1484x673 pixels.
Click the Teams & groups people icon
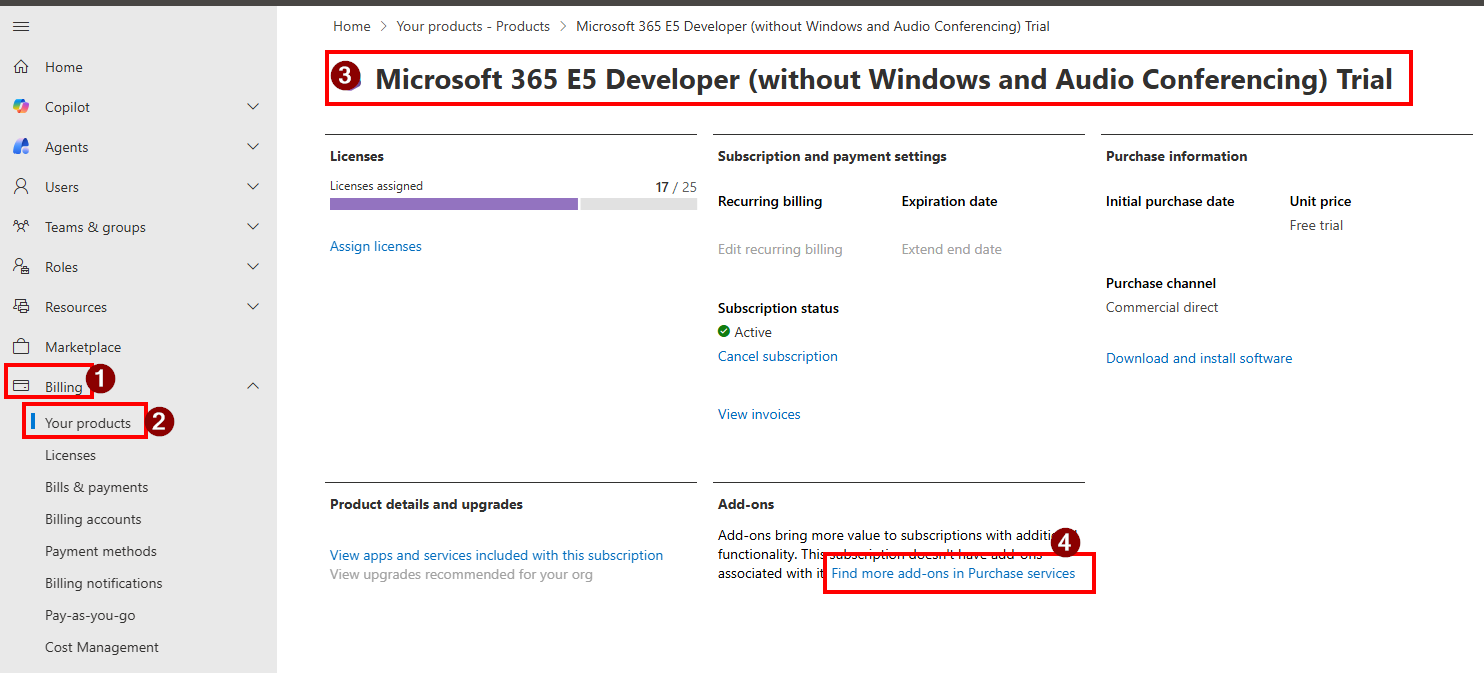click(x=21, y=227)
